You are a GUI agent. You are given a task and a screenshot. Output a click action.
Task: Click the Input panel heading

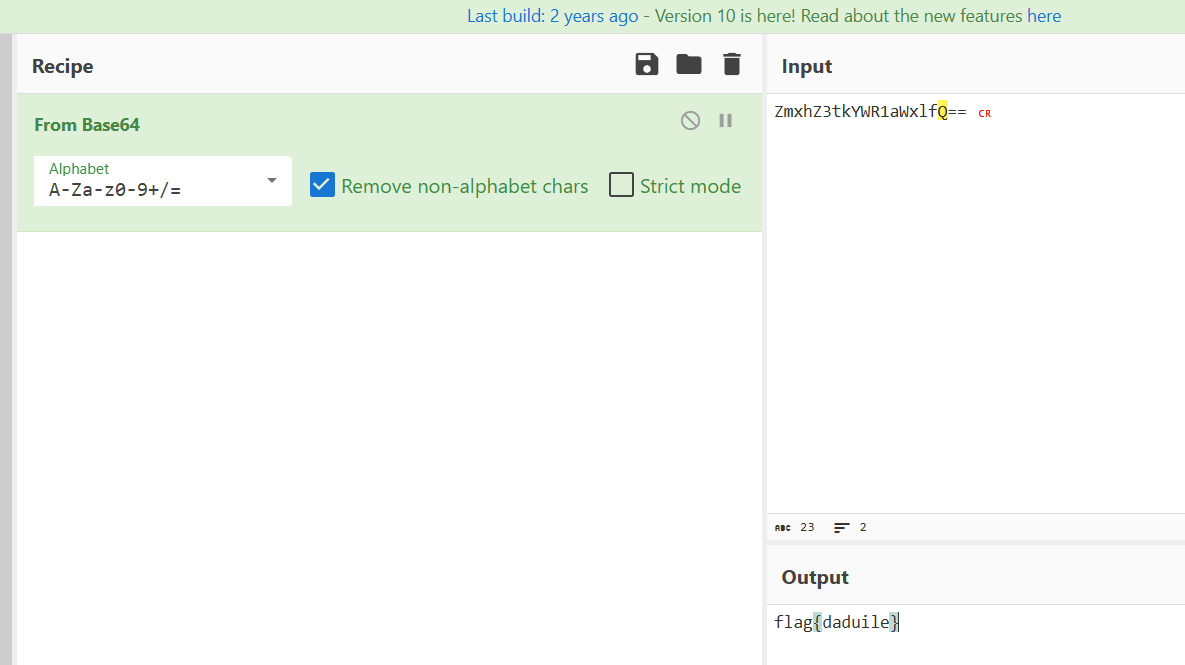(x=806, y=66)
